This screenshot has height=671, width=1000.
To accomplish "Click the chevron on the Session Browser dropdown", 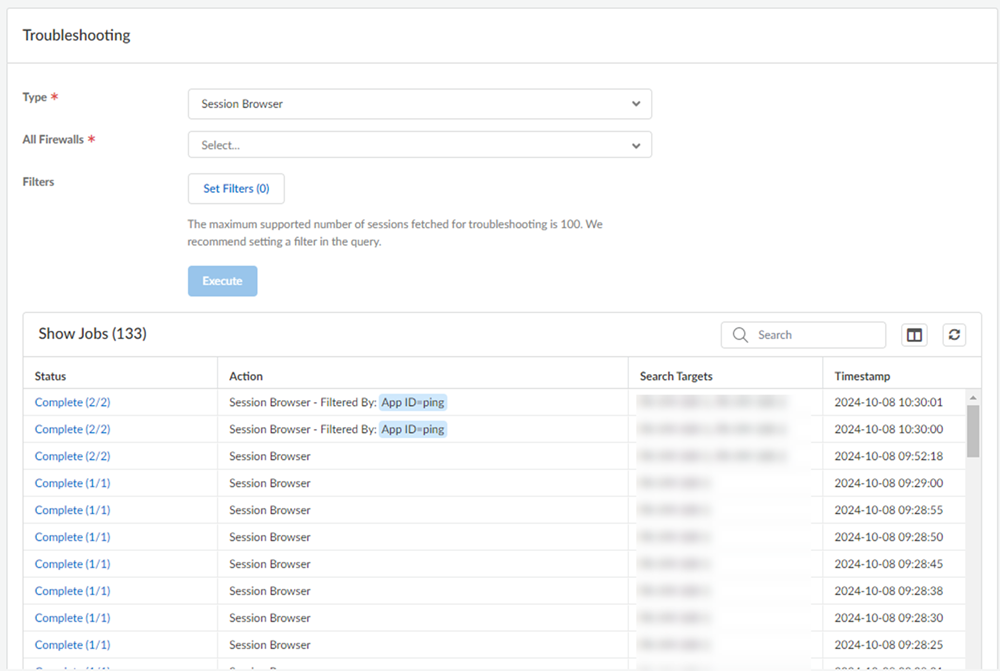I will [635, 103].
